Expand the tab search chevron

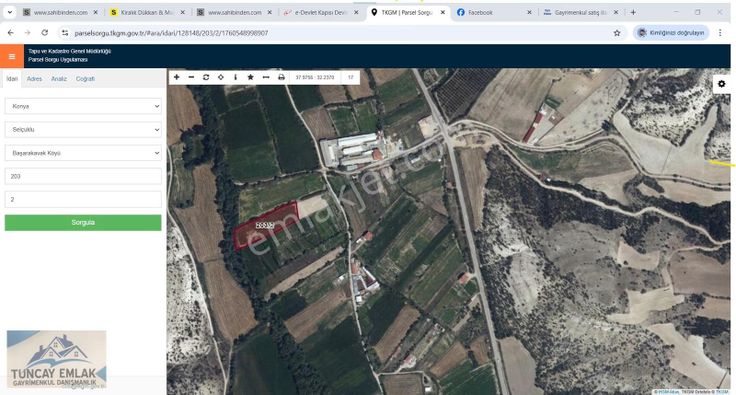9,13
